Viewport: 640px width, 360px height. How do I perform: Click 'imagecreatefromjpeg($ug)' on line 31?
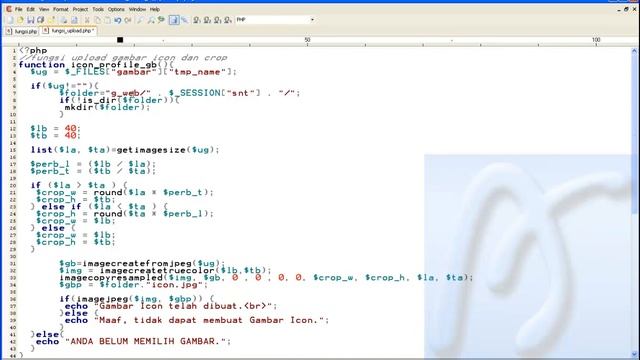click(151, 263)
